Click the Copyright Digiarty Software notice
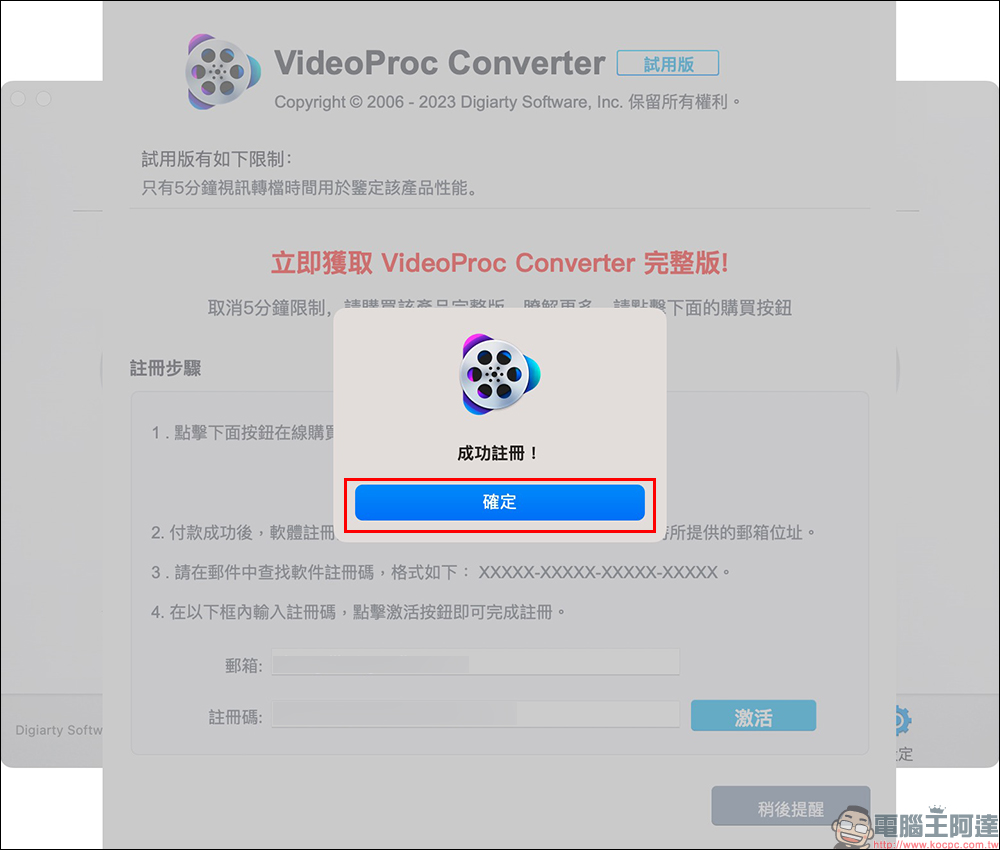 tap(508, 102)
